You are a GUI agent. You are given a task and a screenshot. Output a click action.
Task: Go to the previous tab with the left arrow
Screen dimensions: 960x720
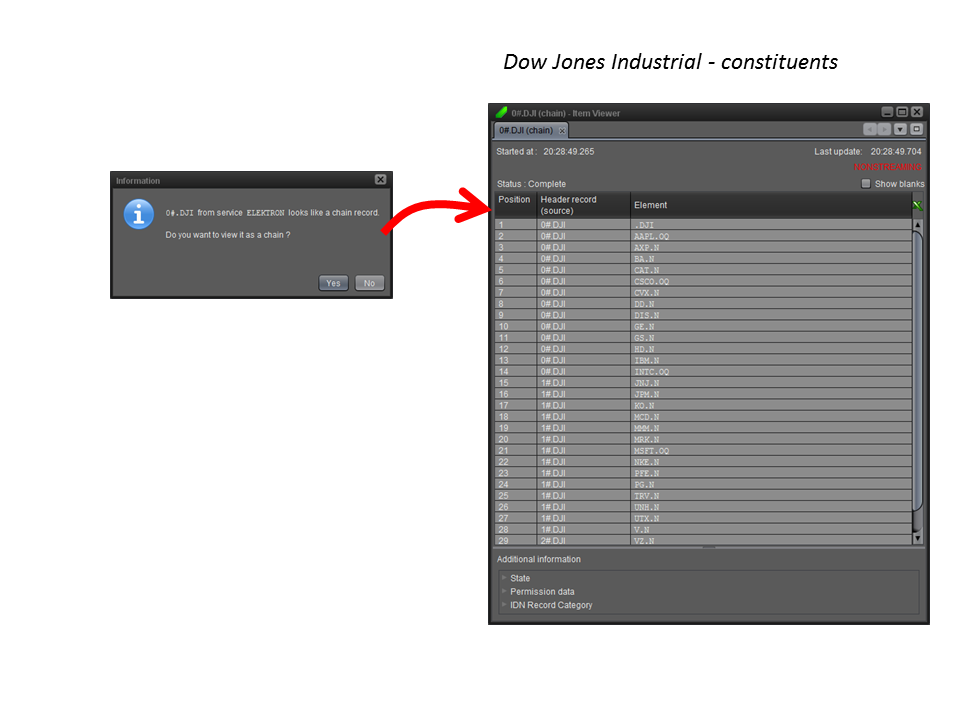coord(869,129)
